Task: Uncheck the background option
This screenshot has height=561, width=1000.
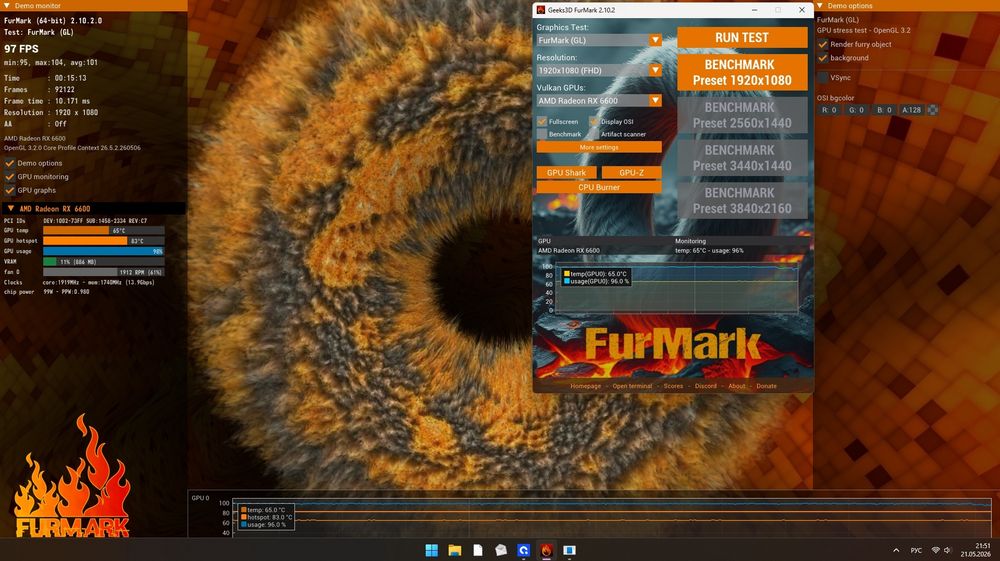Action: [823, 57]
